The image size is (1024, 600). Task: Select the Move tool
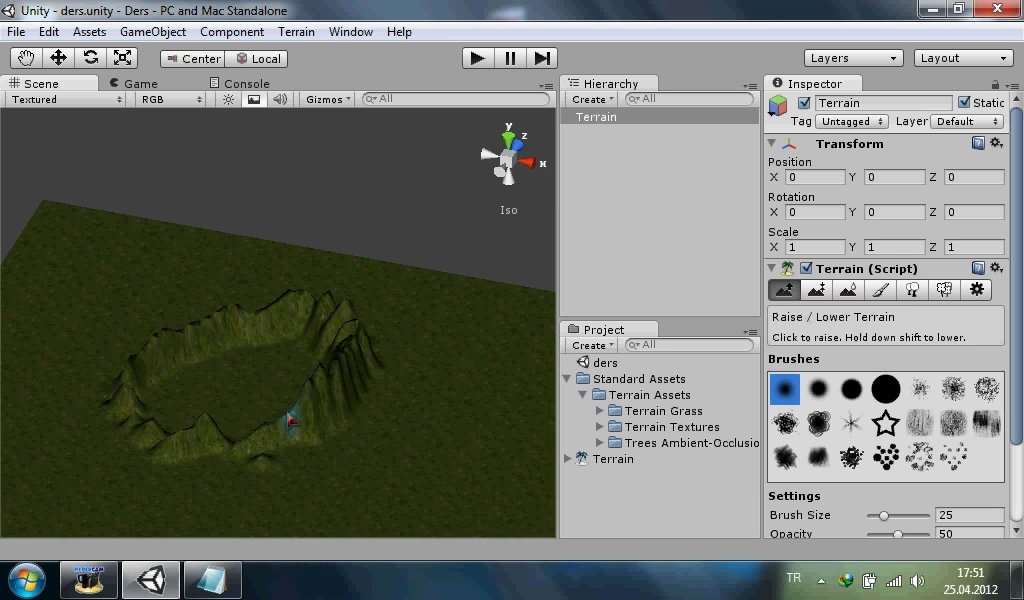pos(58,58)
